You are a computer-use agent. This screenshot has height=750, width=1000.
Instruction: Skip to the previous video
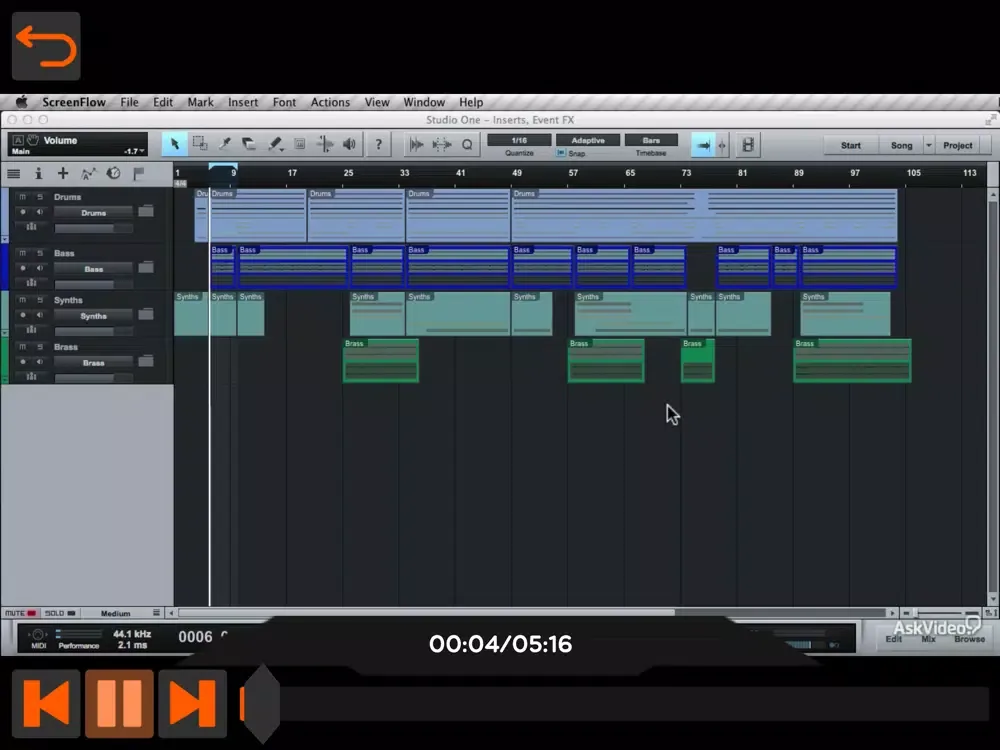coord(46,703)
